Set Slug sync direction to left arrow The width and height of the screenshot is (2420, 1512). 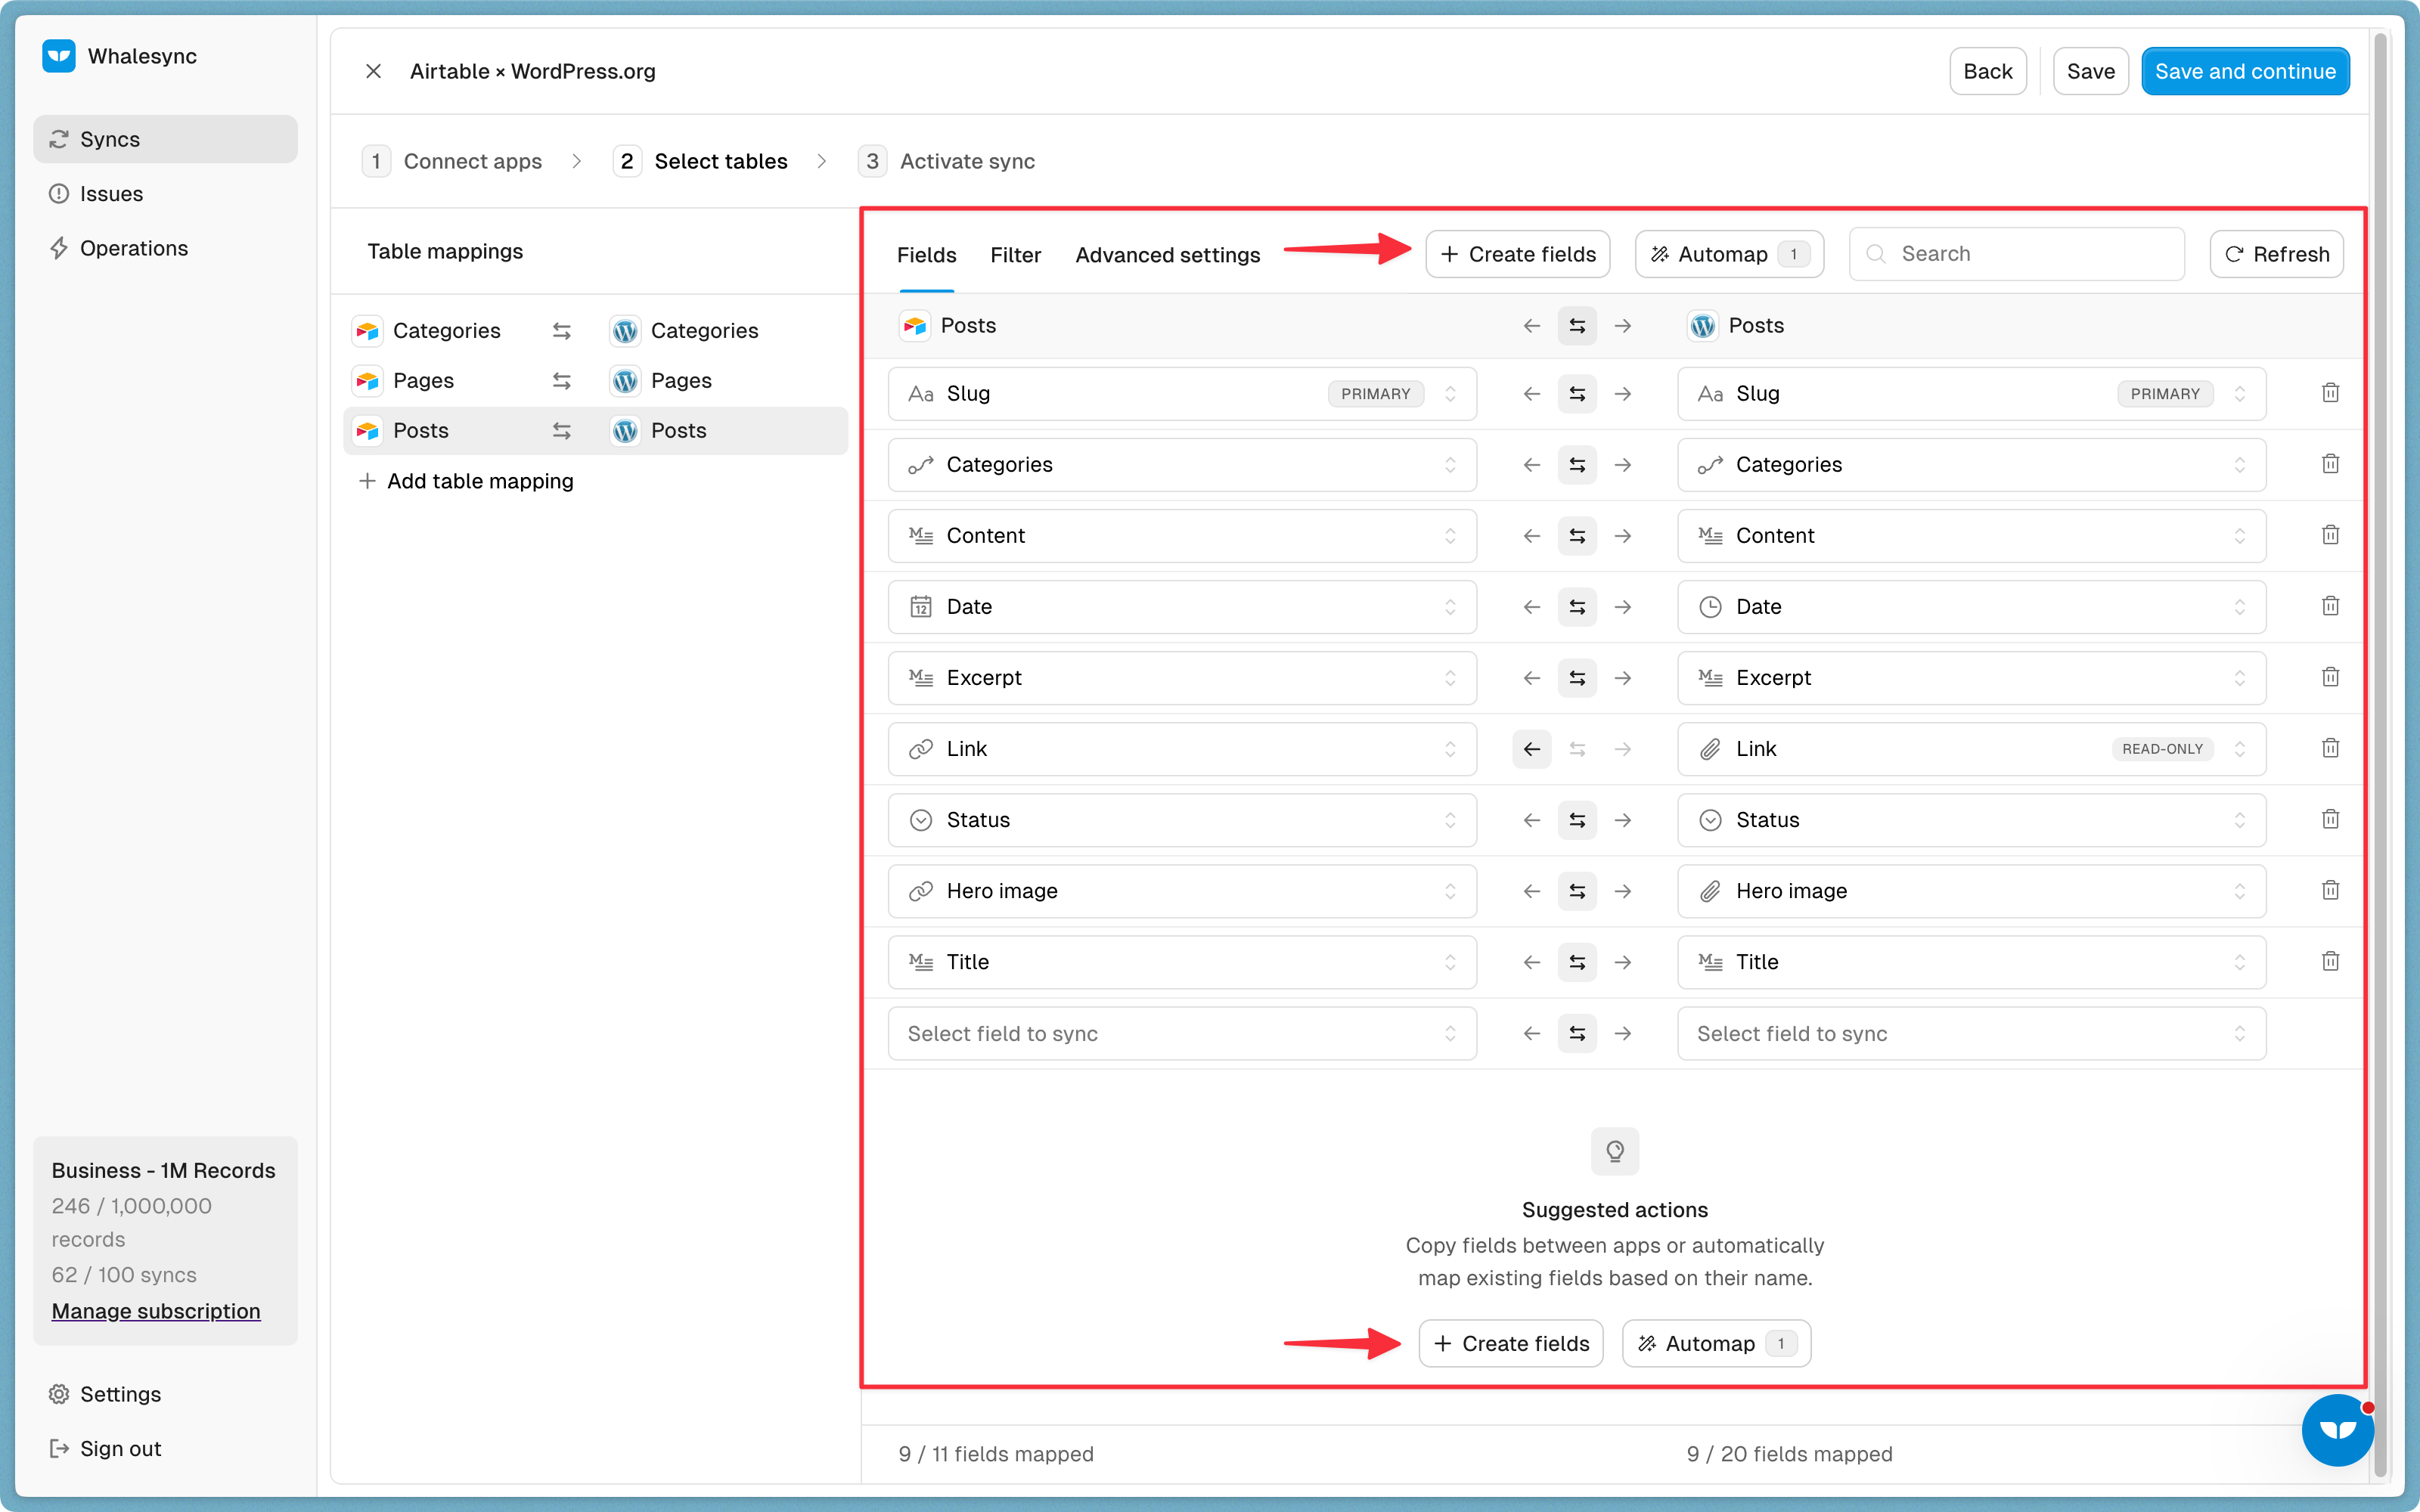pyautogui.click(x=1531, y=394)
